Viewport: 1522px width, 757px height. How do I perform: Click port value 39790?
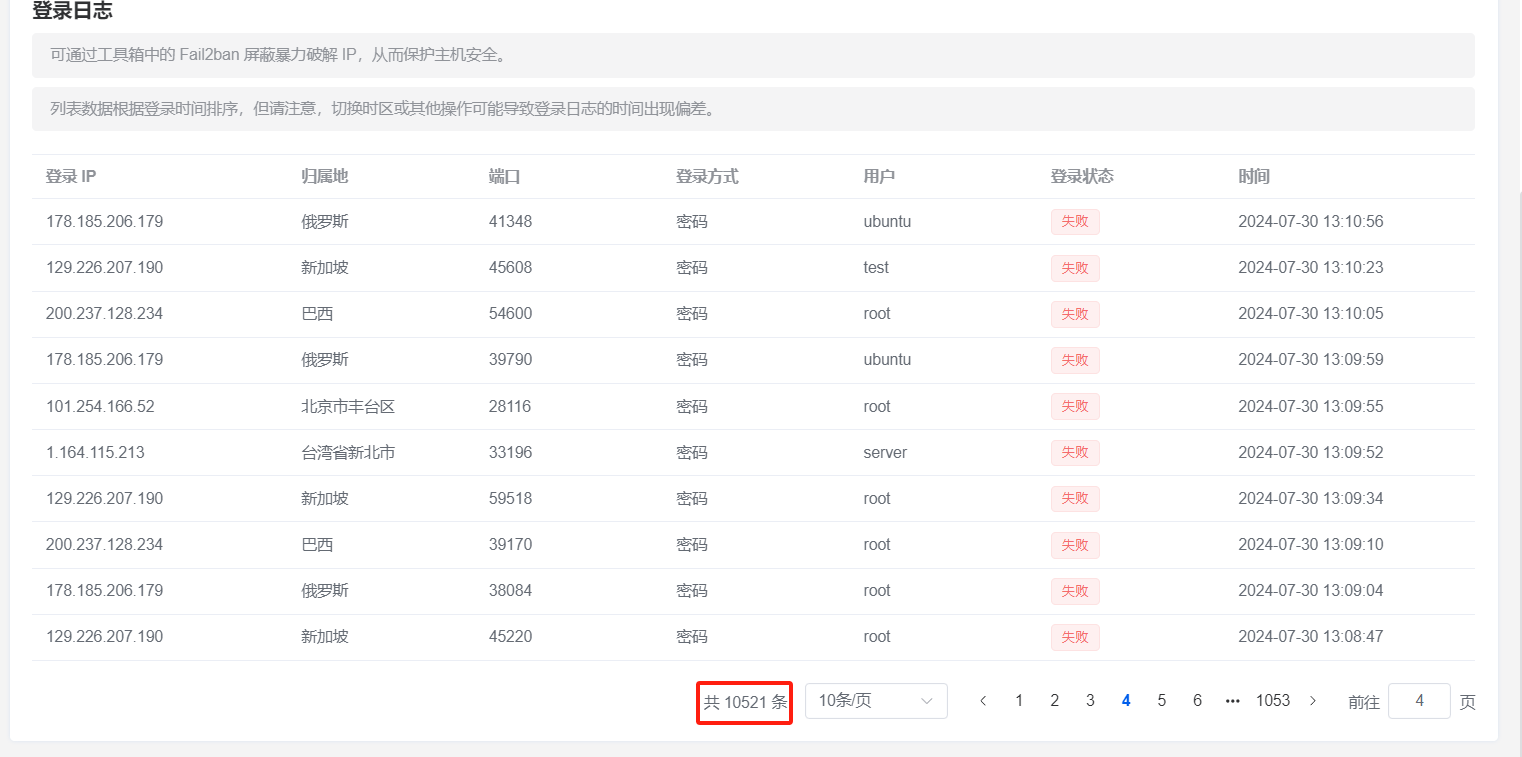510,360
